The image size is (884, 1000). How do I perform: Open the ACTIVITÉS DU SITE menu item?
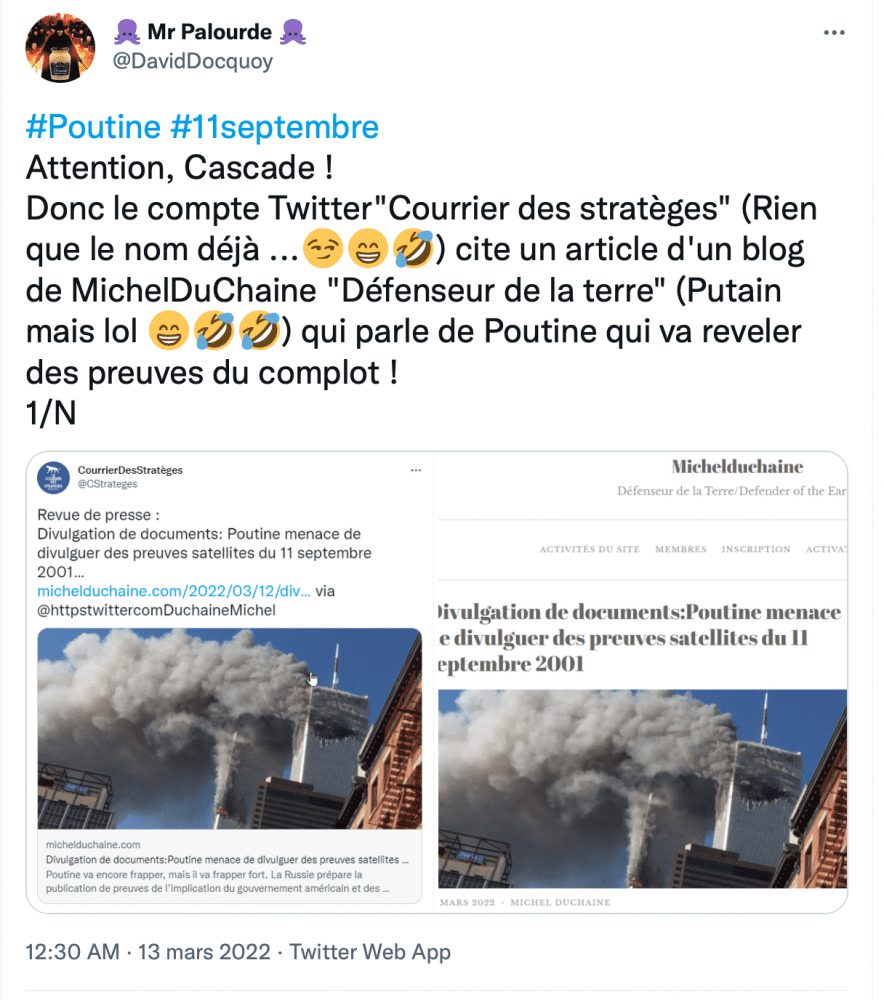pos(589,549)
